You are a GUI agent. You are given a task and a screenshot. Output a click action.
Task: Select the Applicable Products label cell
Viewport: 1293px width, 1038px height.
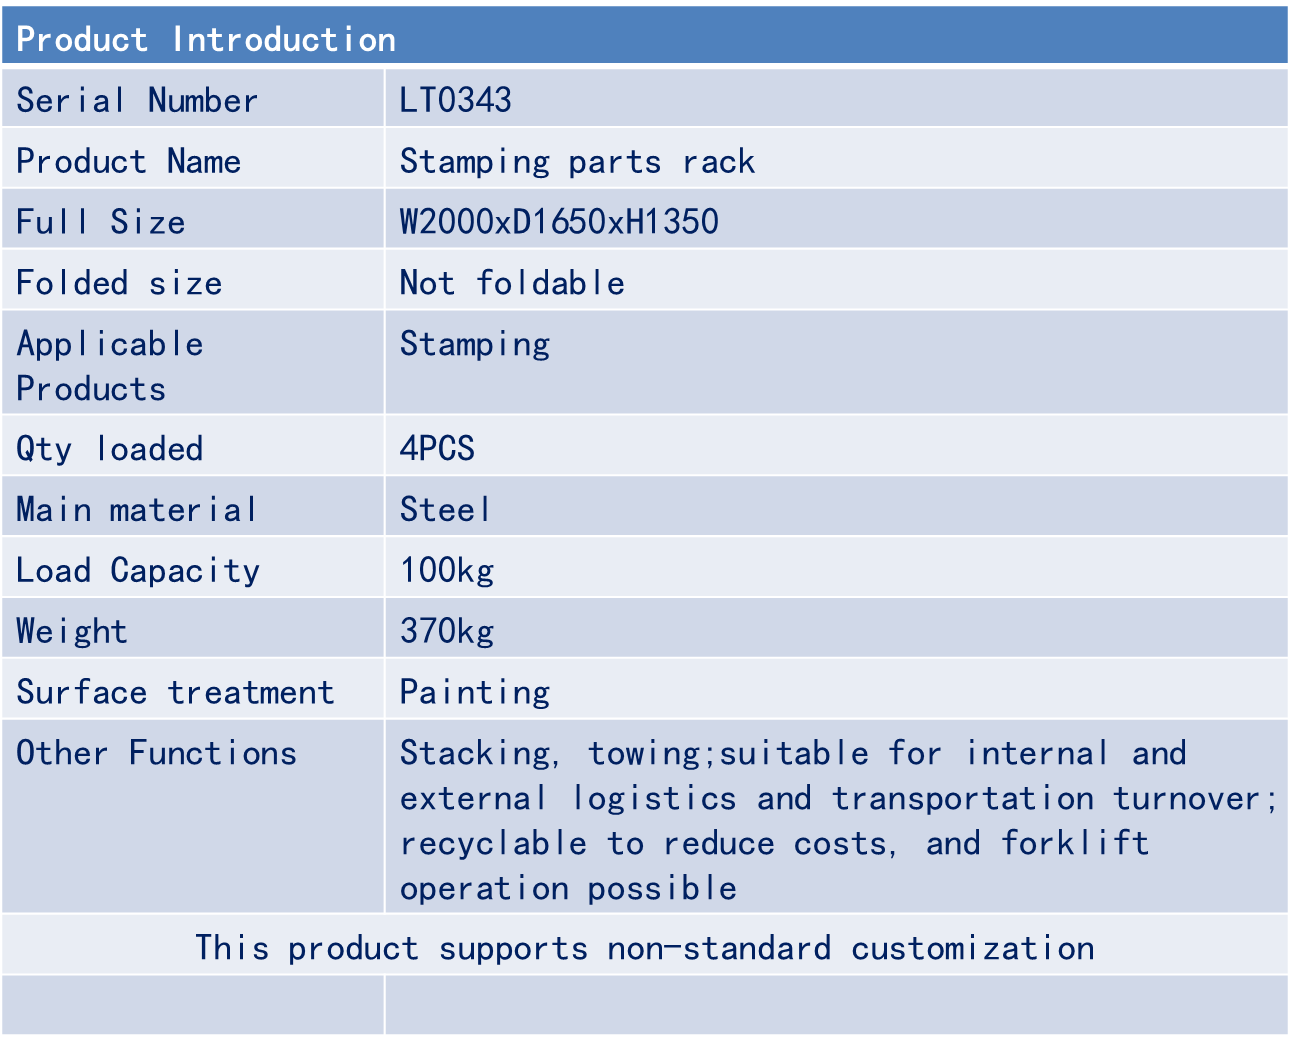tap(110, 366)
